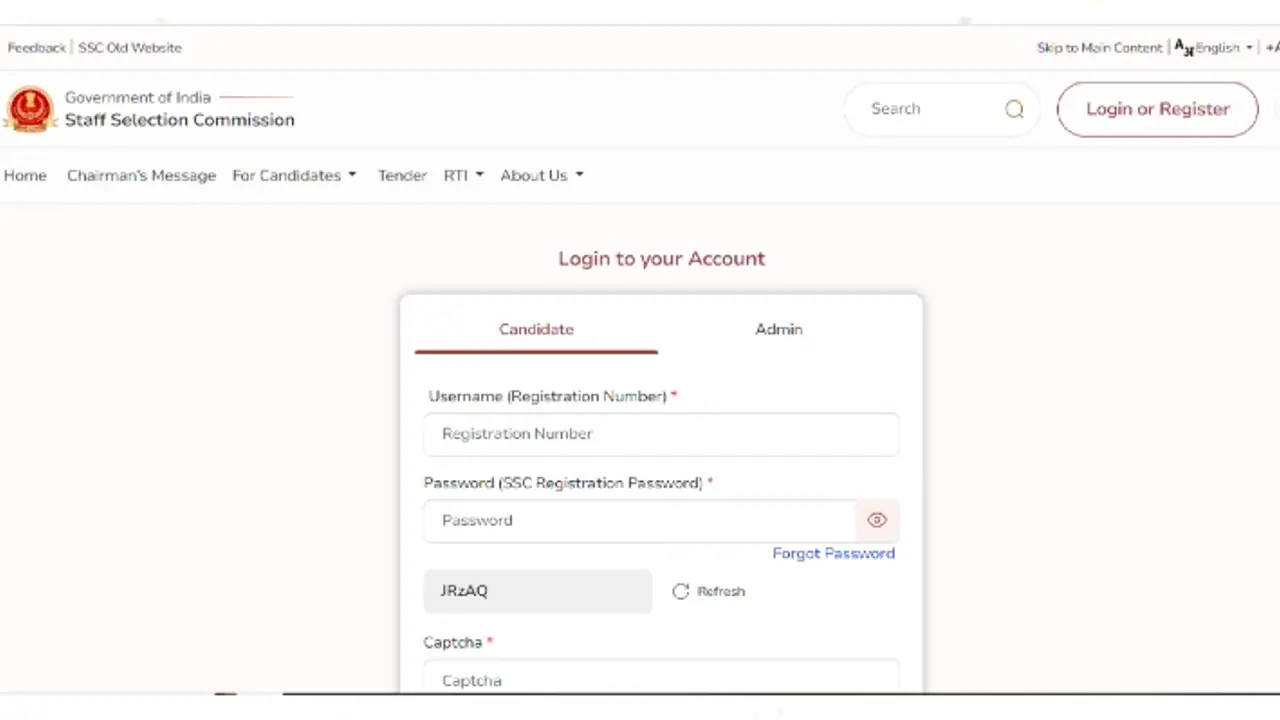
Task: Open the Home menu item
Action: coord(25,175)
